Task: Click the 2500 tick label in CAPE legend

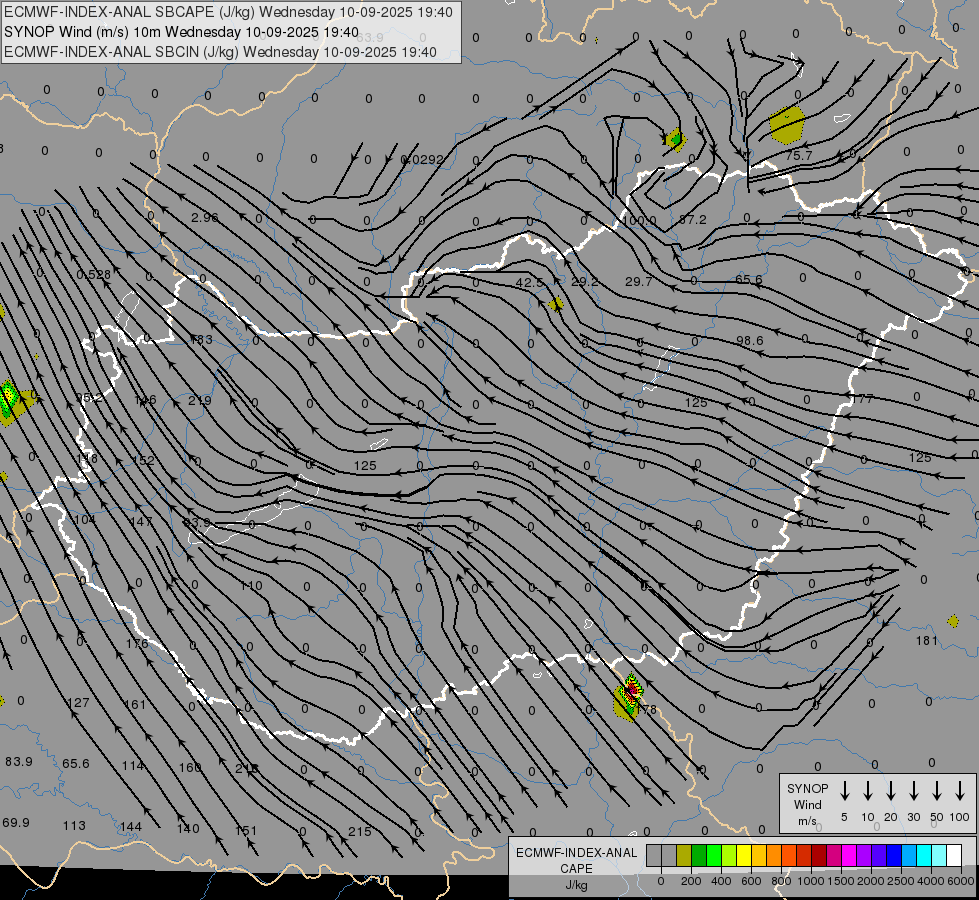Action: 901,881
